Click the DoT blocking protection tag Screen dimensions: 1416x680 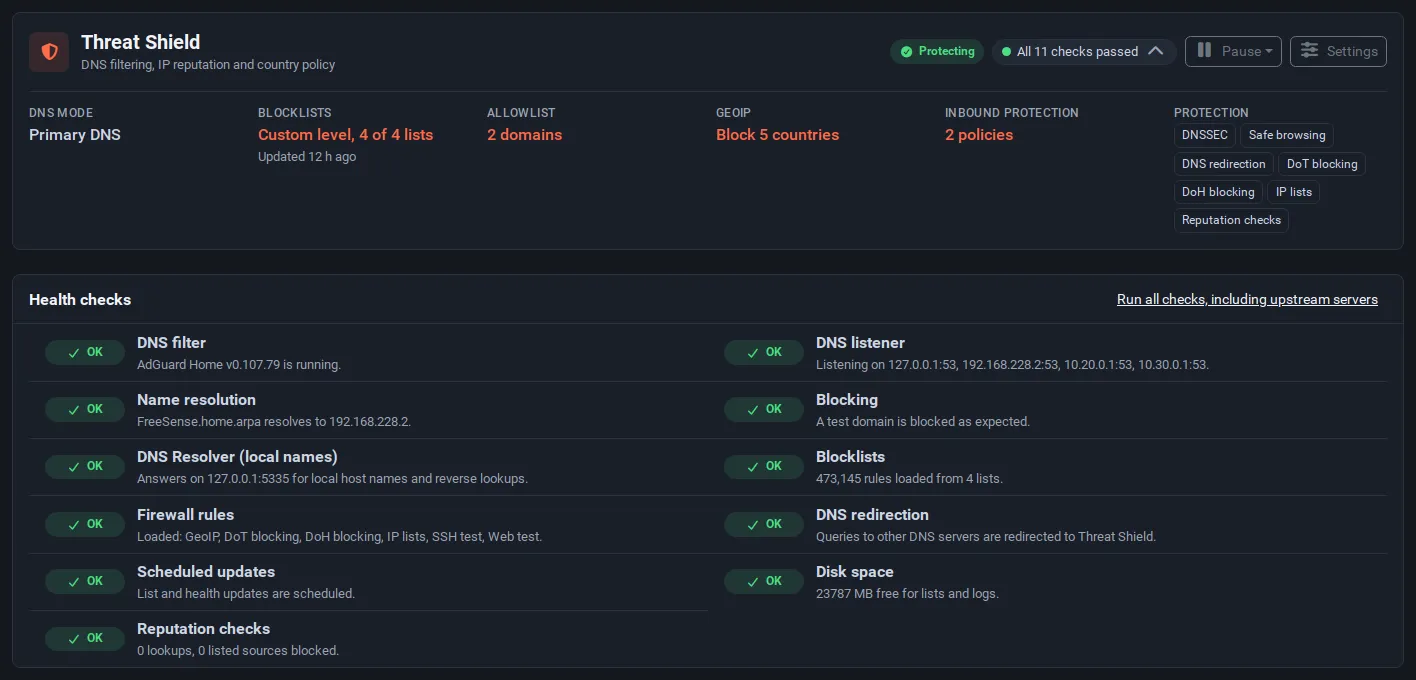(1322, 164)
